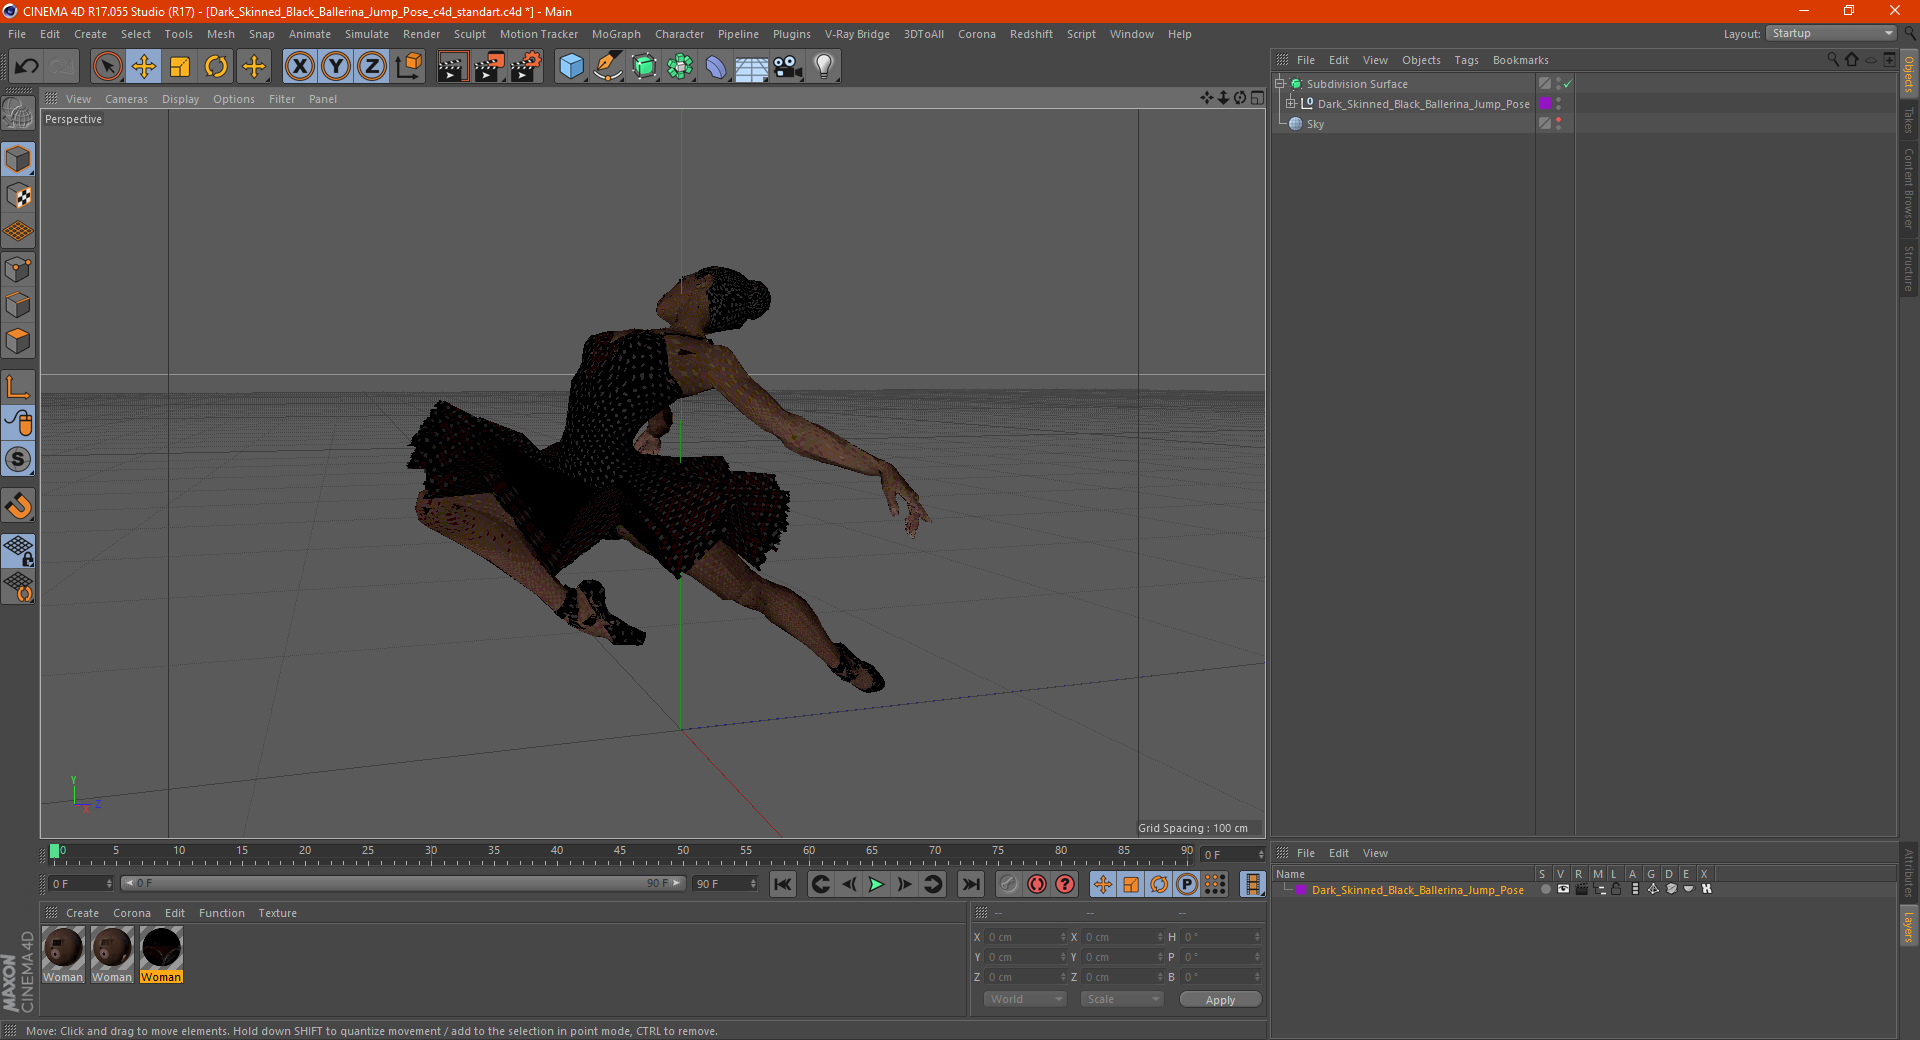Click purple layer swatch in Object Manager
The image size is (1920, 1040).
1545,104
